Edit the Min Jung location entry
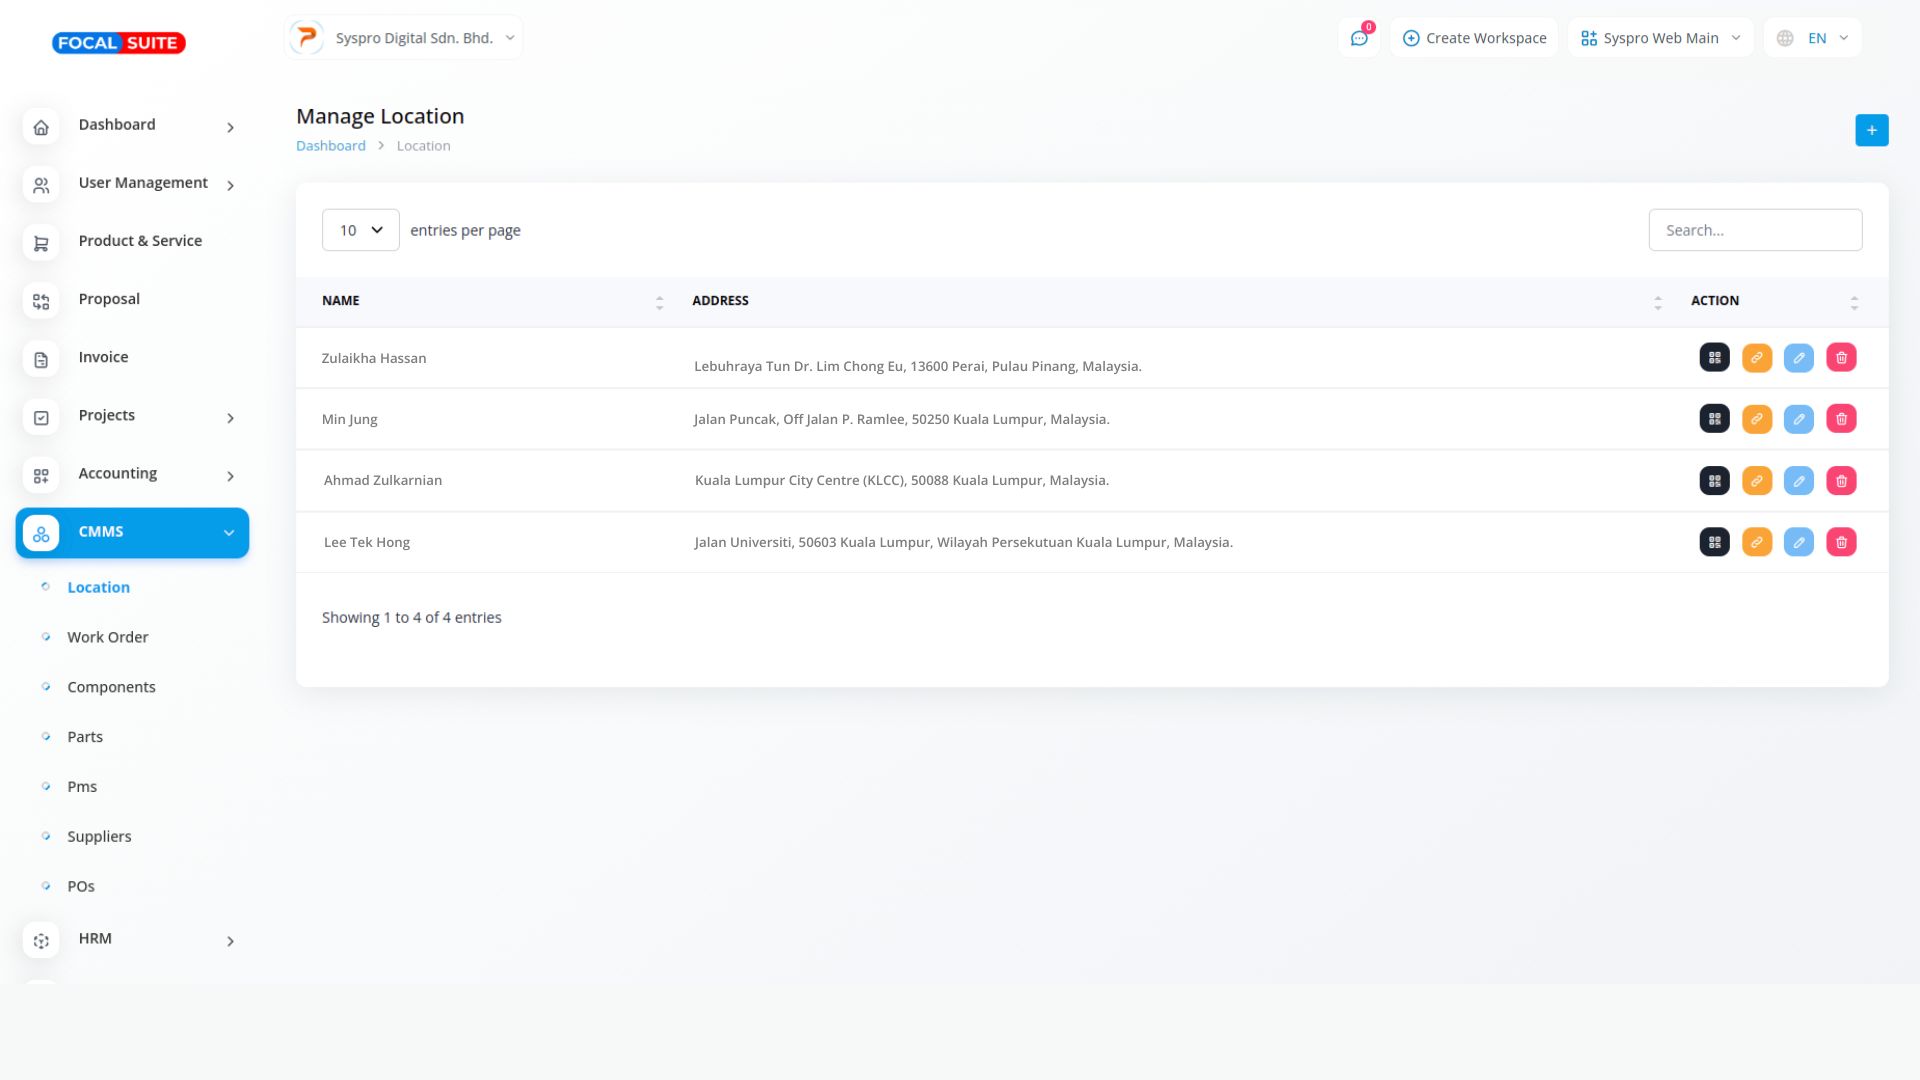The width and height of the screenshot is (1920, 1080). click(x=1798, y=419)
